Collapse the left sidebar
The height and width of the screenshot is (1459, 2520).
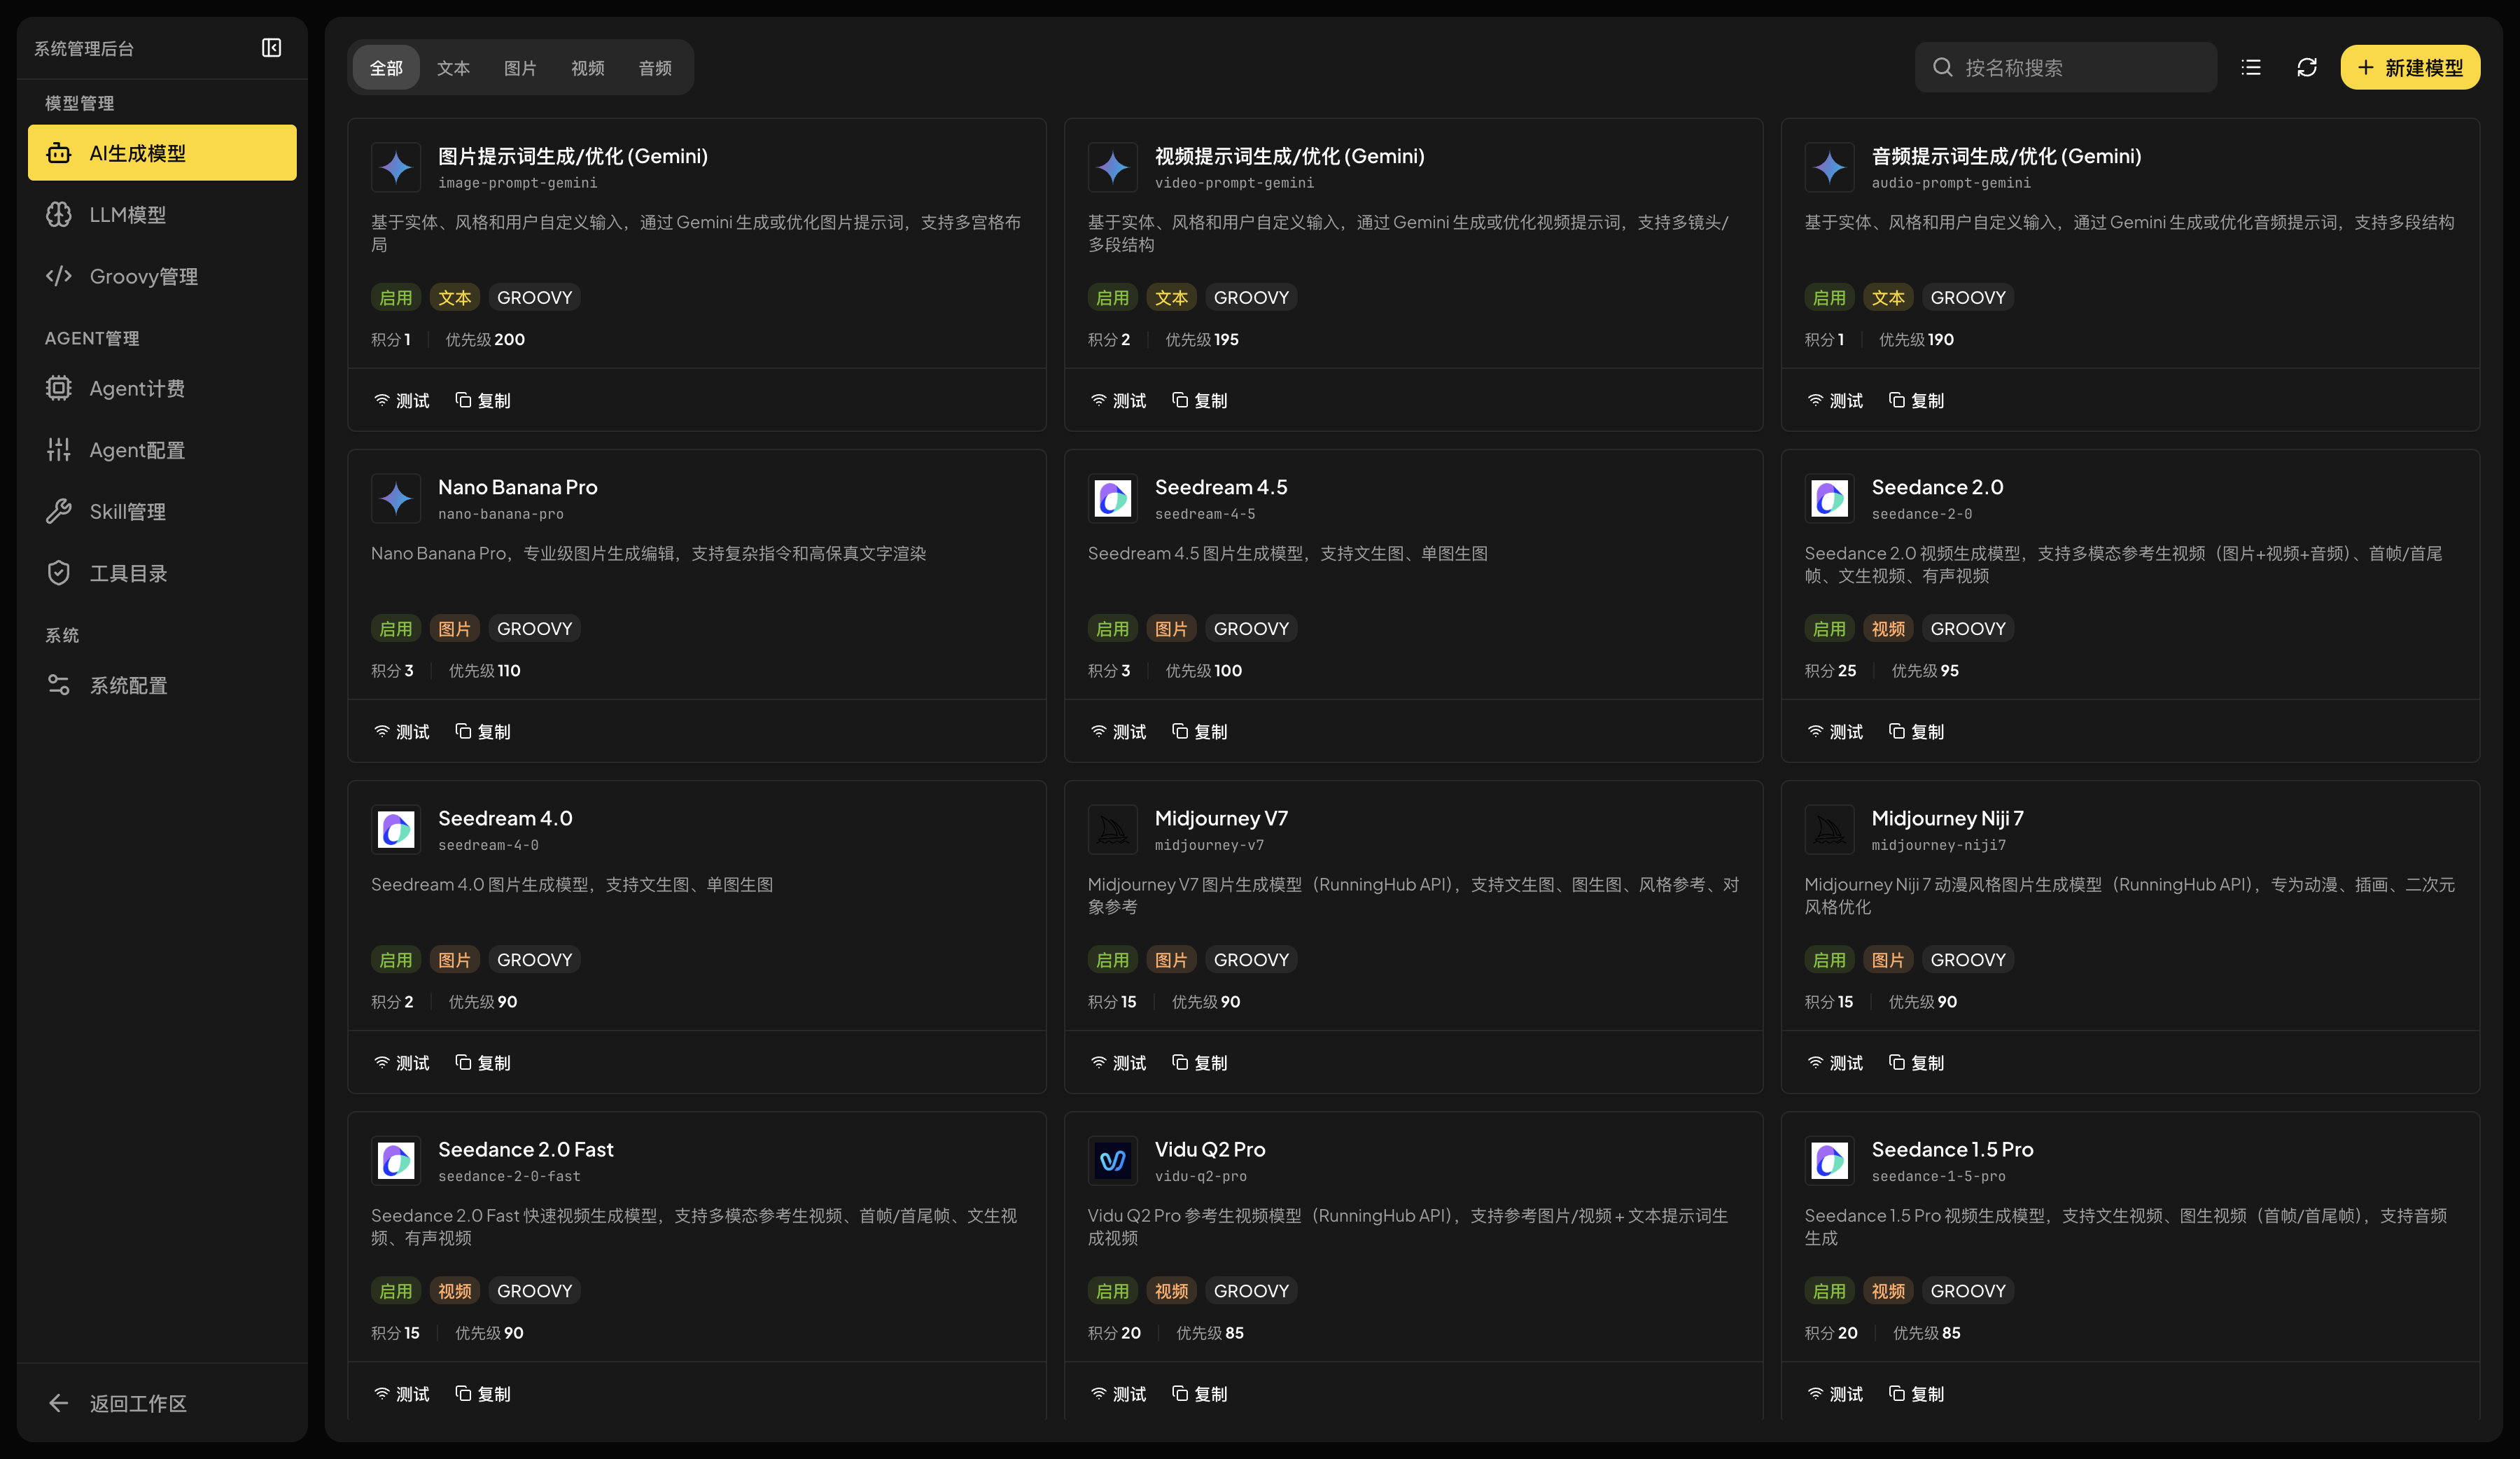coord(271,47)
